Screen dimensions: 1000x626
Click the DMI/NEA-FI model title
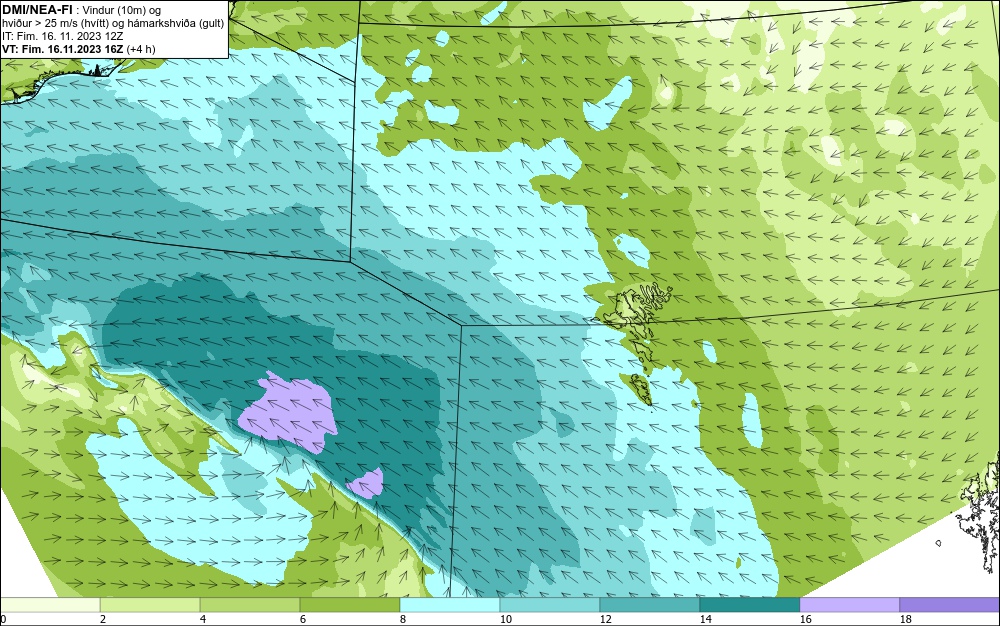(x=37, y=11)
